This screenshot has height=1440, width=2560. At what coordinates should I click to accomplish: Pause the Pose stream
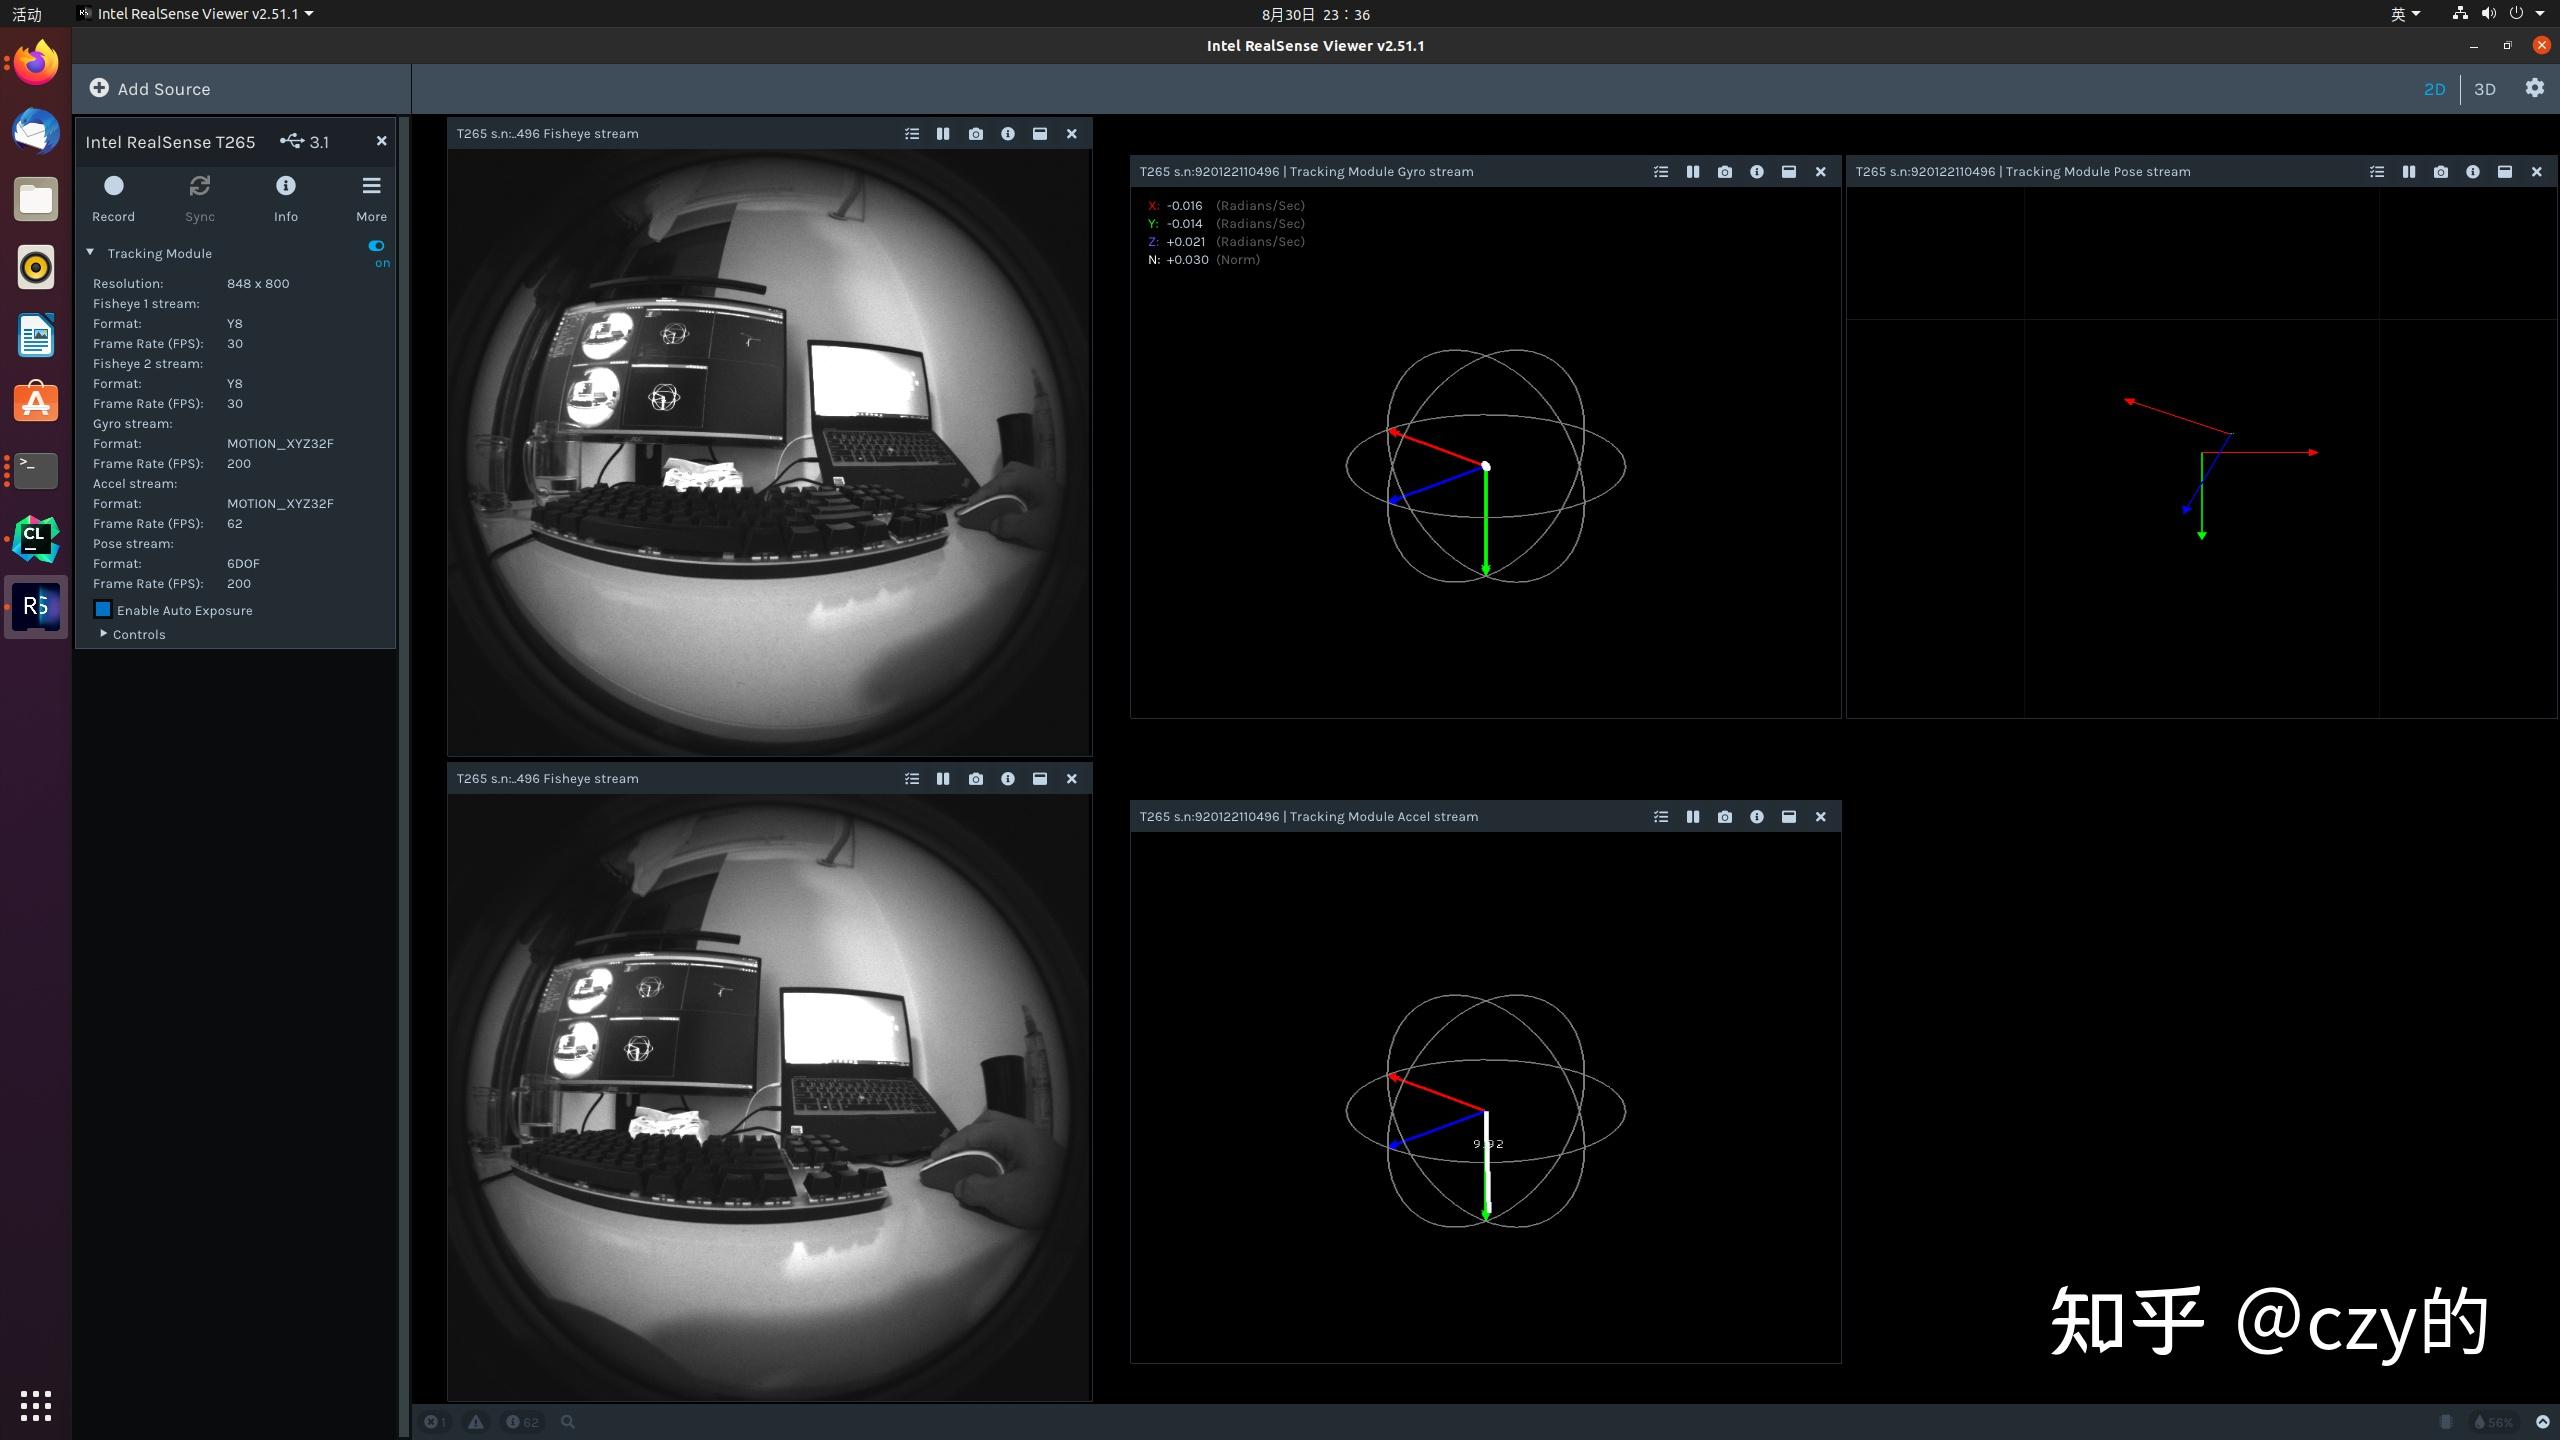(x=2408, y=172)
